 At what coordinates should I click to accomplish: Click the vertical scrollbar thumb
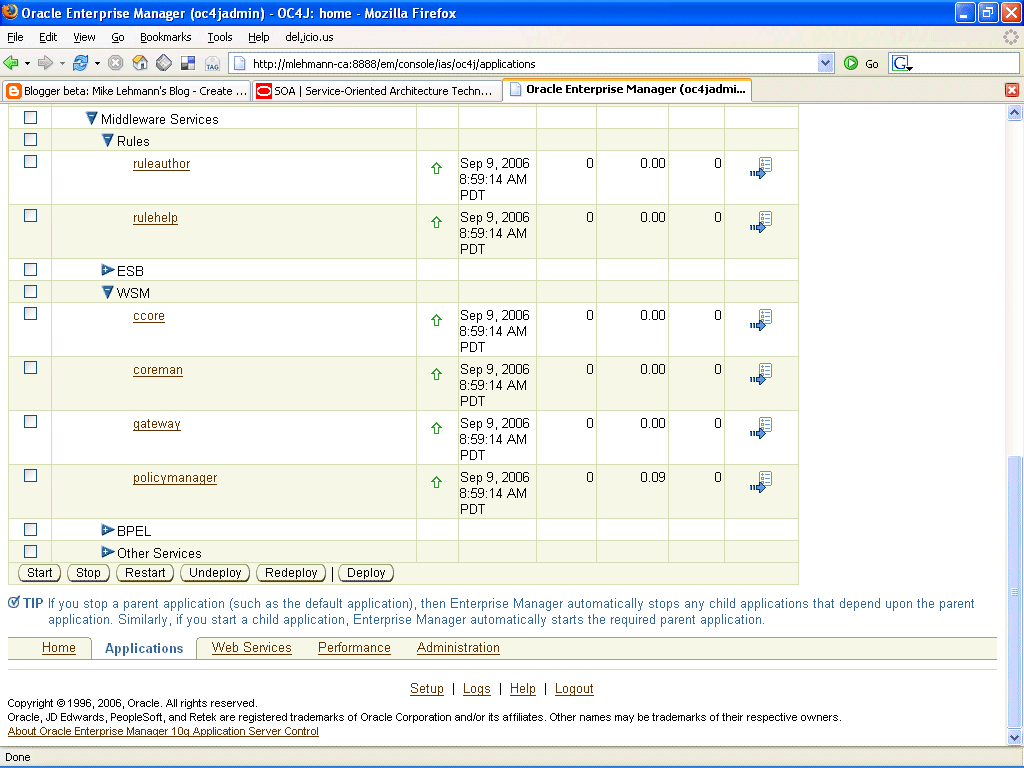(1014, 592)
